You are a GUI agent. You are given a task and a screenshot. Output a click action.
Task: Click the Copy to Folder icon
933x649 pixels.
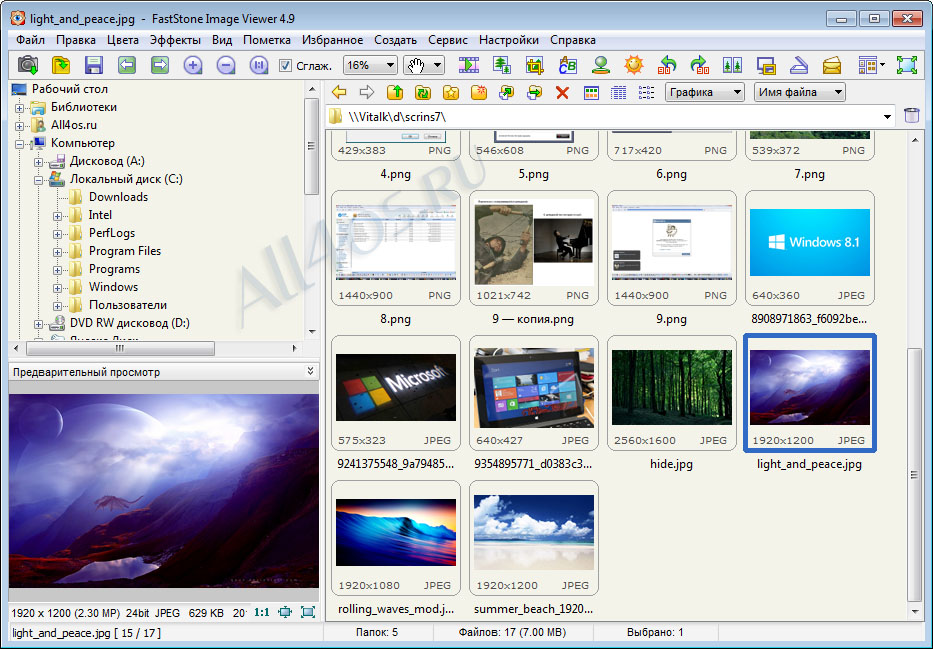click(506, 92)
